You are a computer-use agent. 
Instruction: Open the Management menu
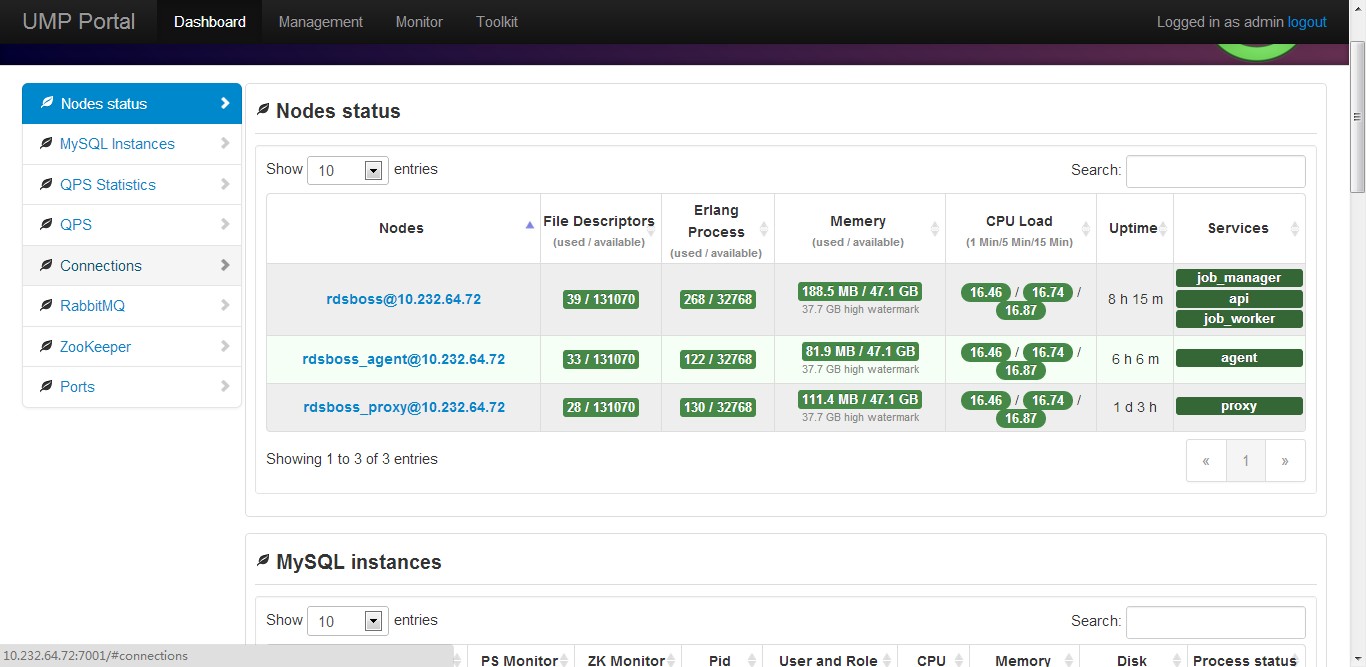(x=321, y=22)
